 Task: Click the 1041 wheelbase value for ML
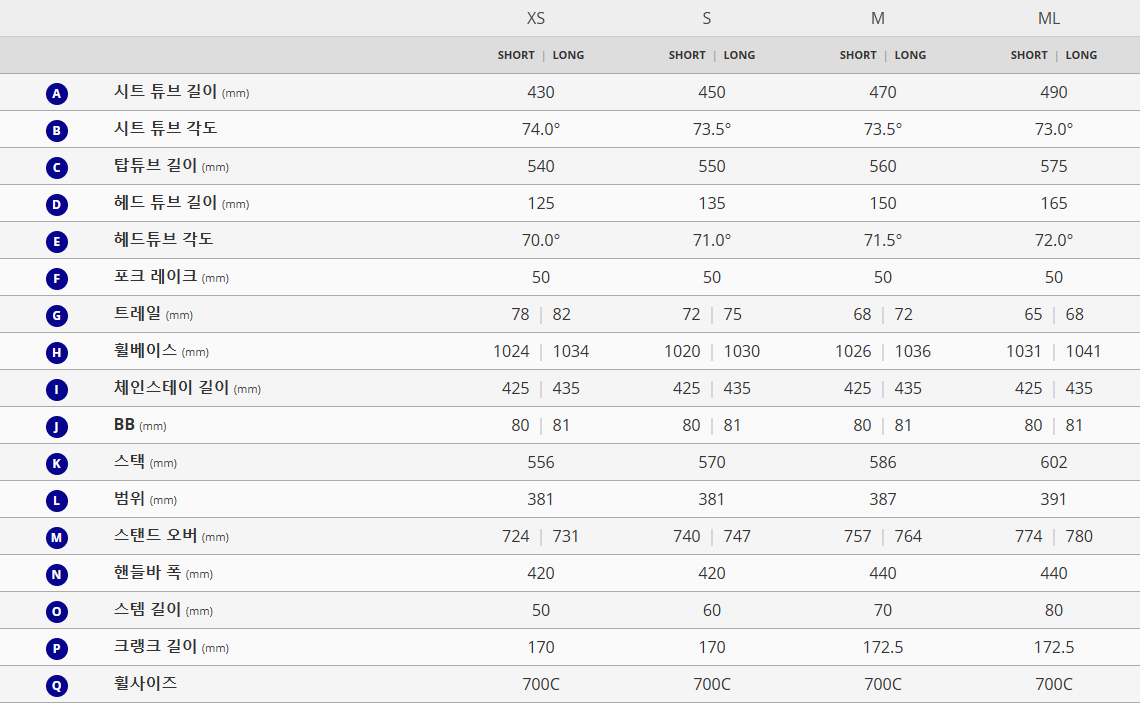tap(1083, 351)
